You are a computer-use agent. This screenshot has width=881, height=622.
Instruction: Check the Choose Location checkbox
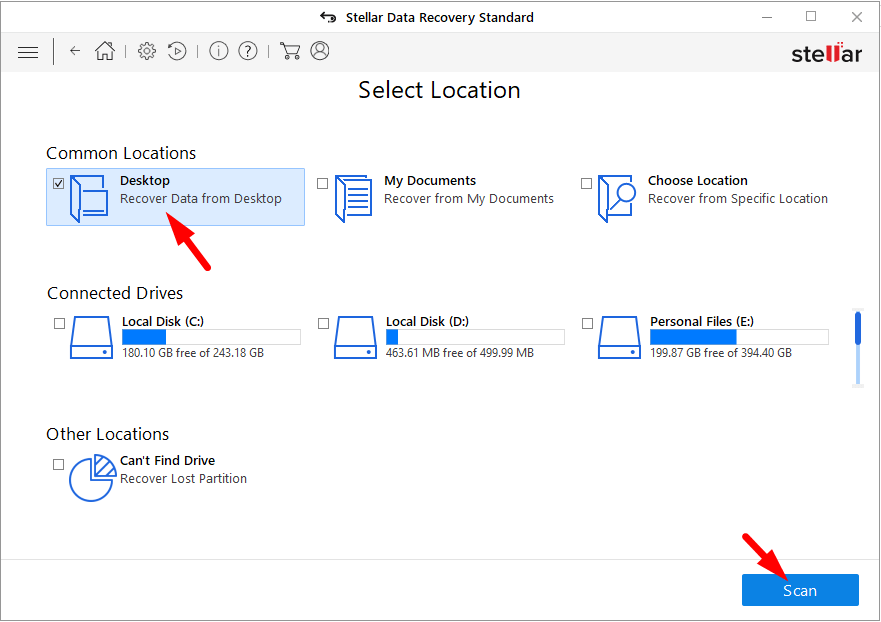[x=587, y=184]
